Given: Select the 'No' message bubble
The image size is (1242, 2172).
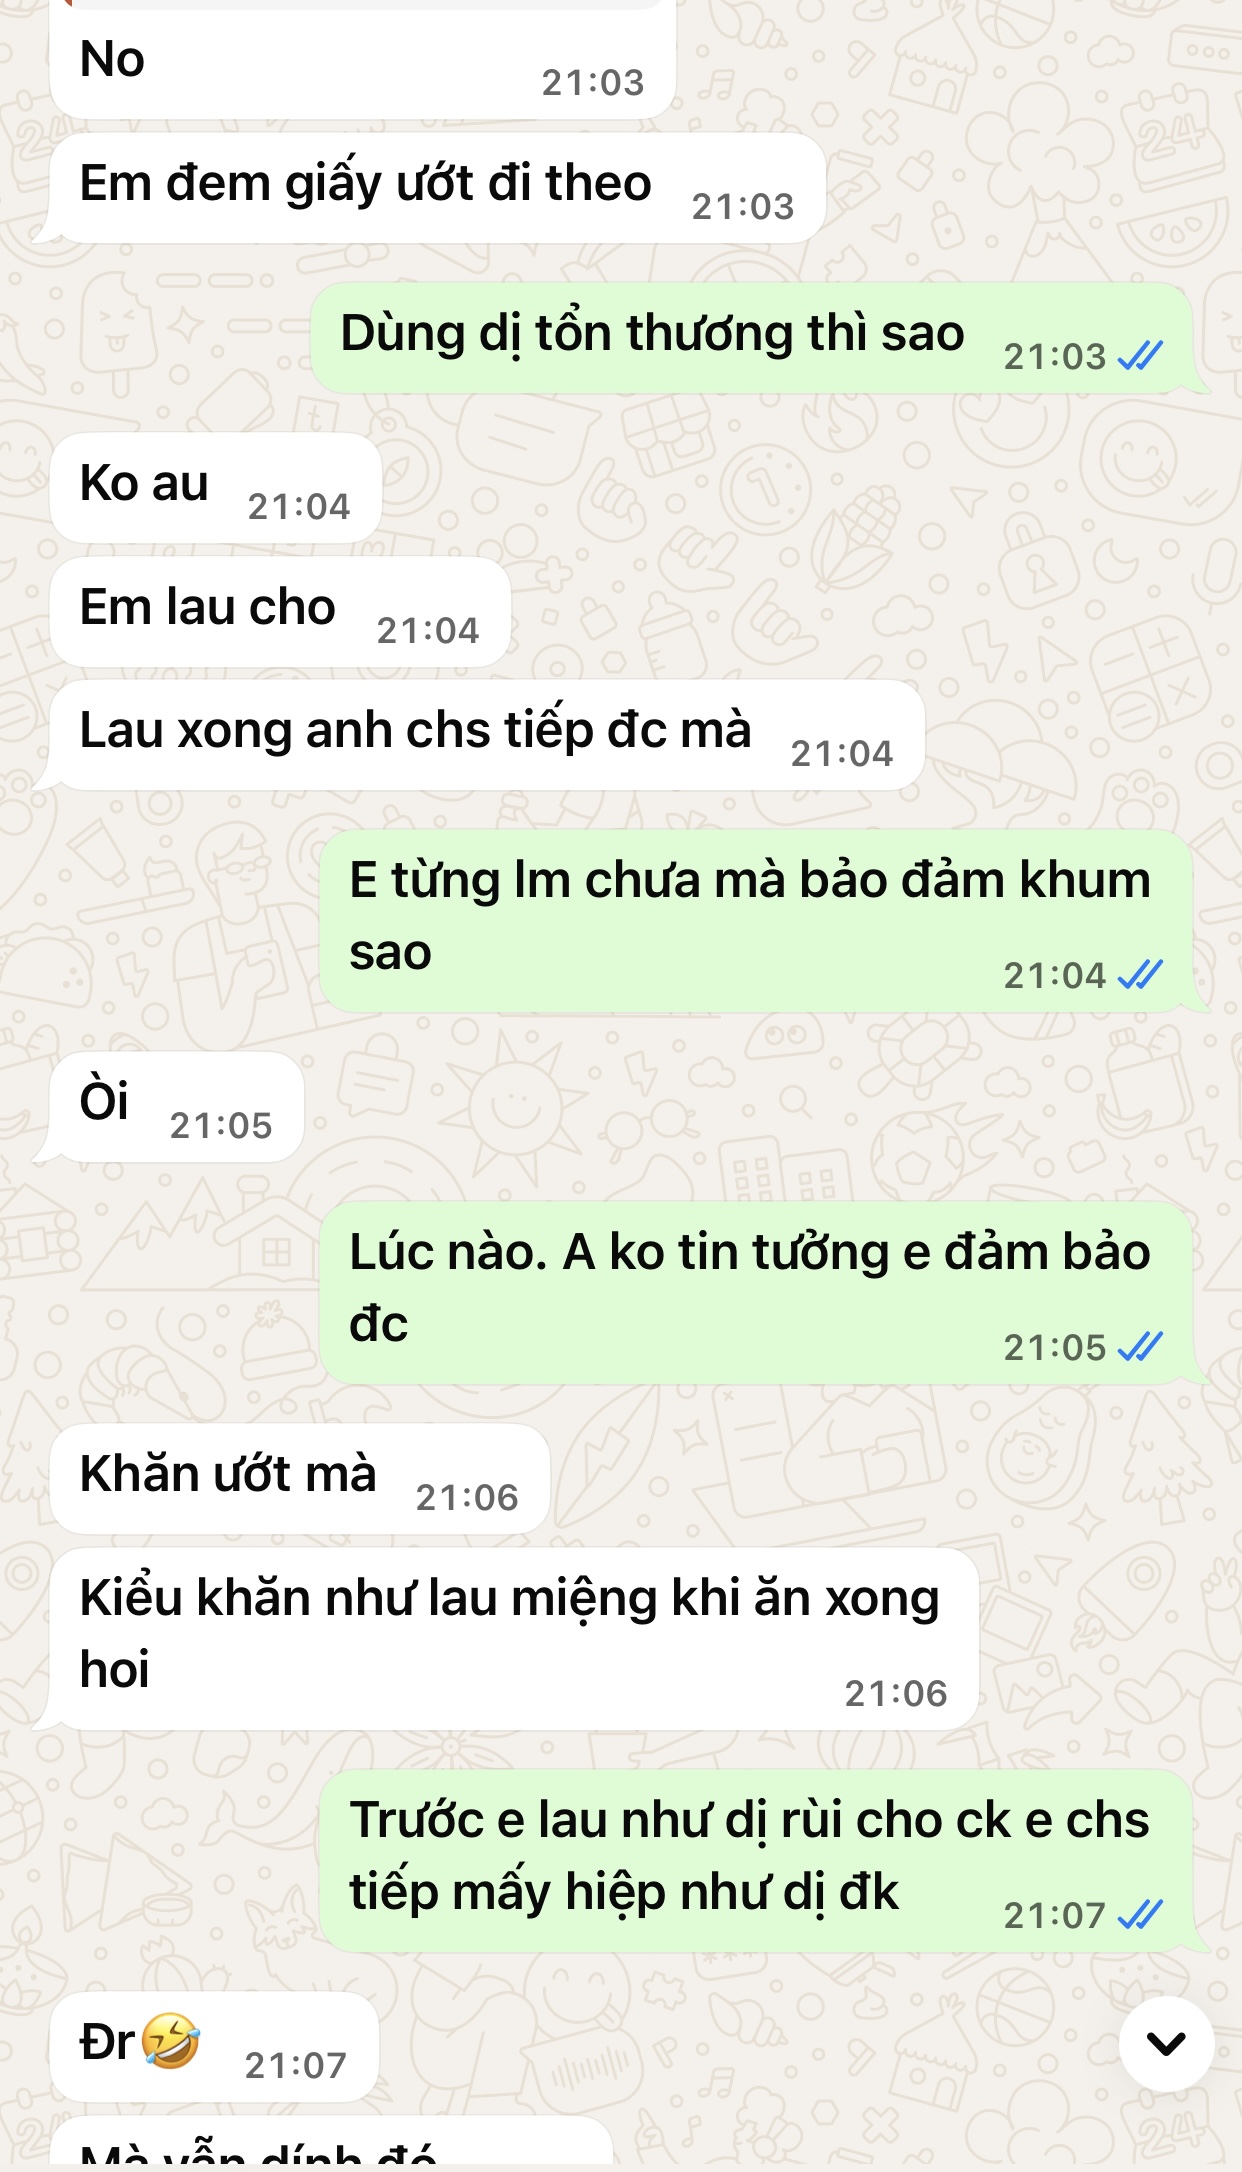Looking at the screenshot, I should pyautogui.click(x=363, y=62).
